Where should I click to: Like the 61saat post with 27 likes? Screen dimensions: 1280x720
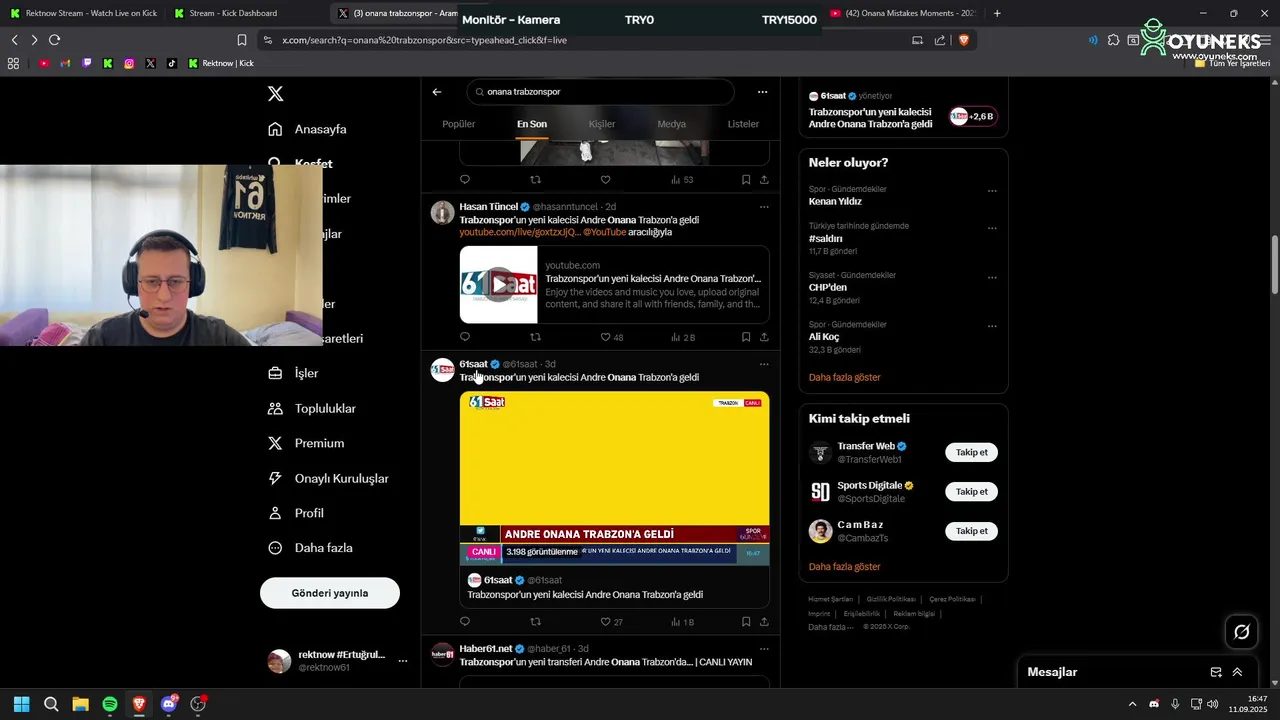coord(611,622)
